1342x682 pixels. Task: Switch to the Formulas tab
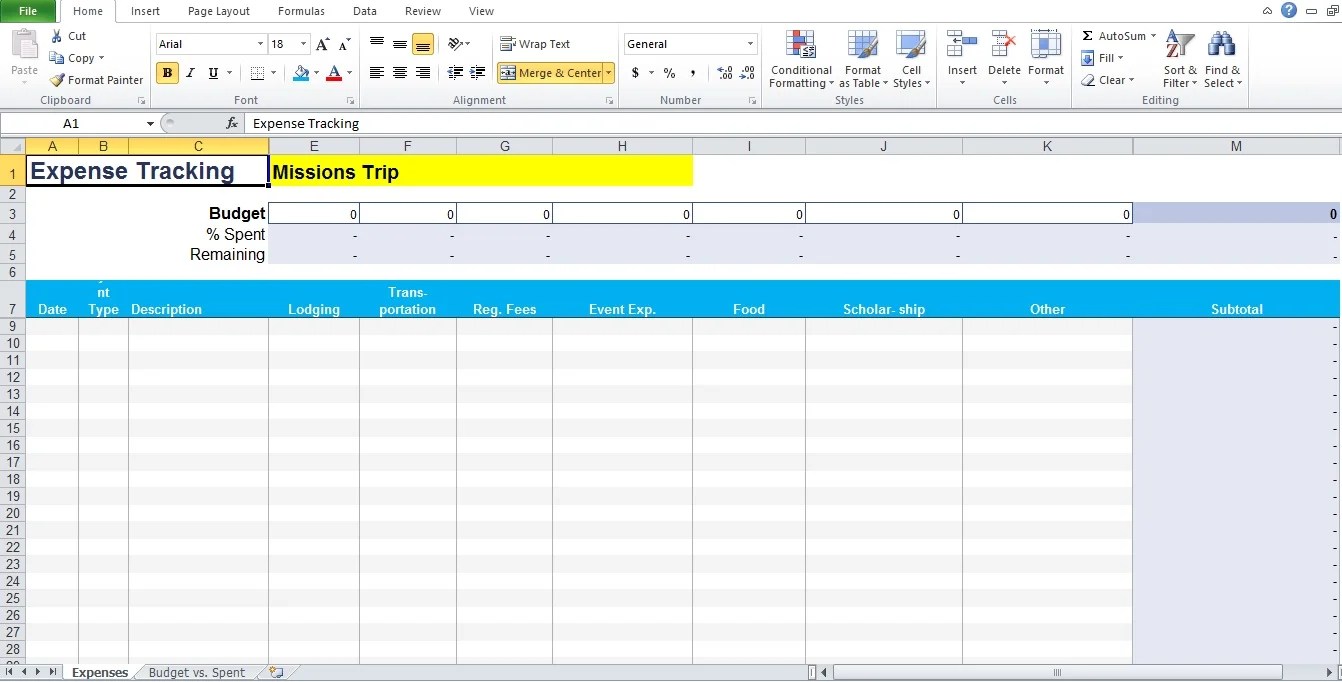coord(301,11)
